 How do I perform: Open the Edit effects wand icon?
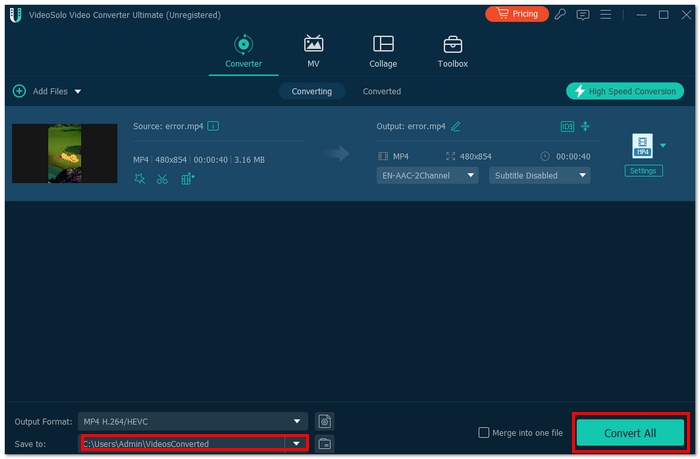139,179
